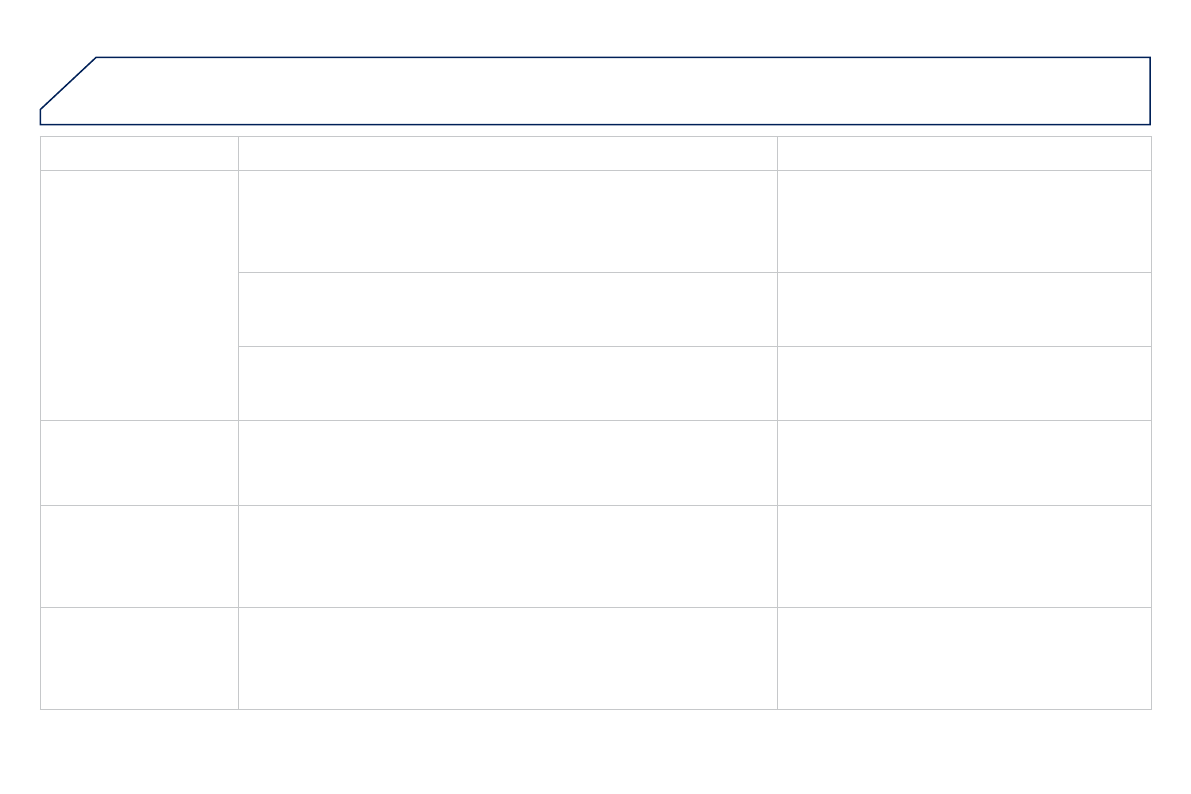
Task: Click the first sub-row right cell under header
Action: tap(964, 221)
